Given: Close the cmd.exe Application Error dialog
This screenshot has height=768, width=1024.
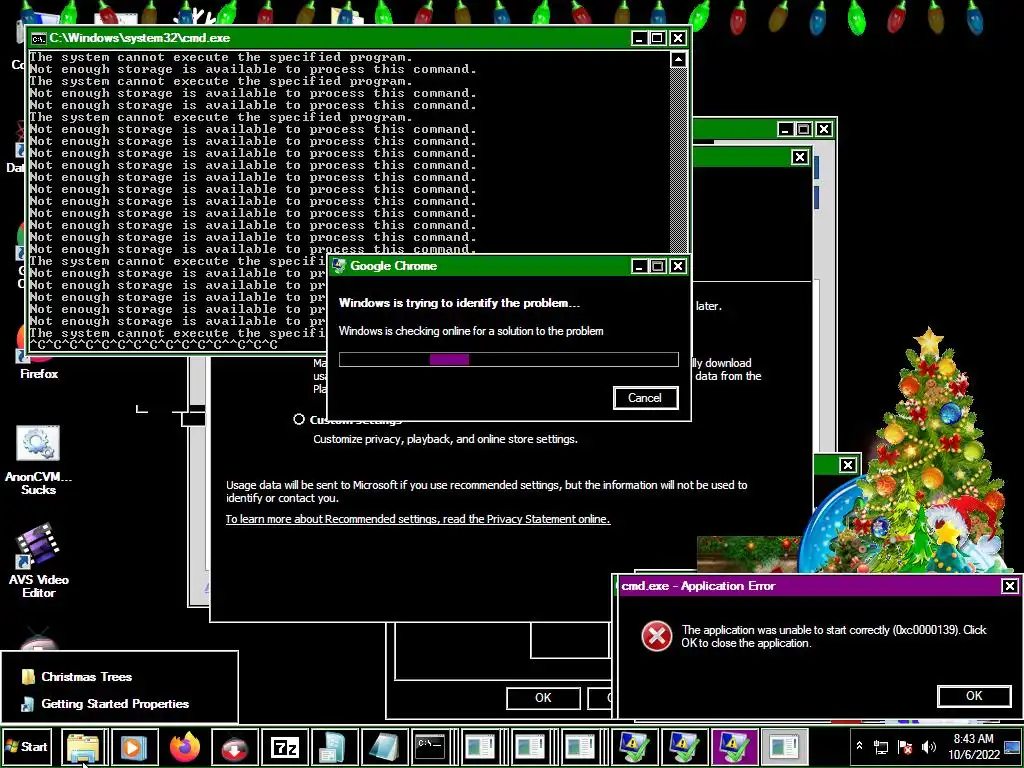Looking at the screenshot, I should (1010, 586).
